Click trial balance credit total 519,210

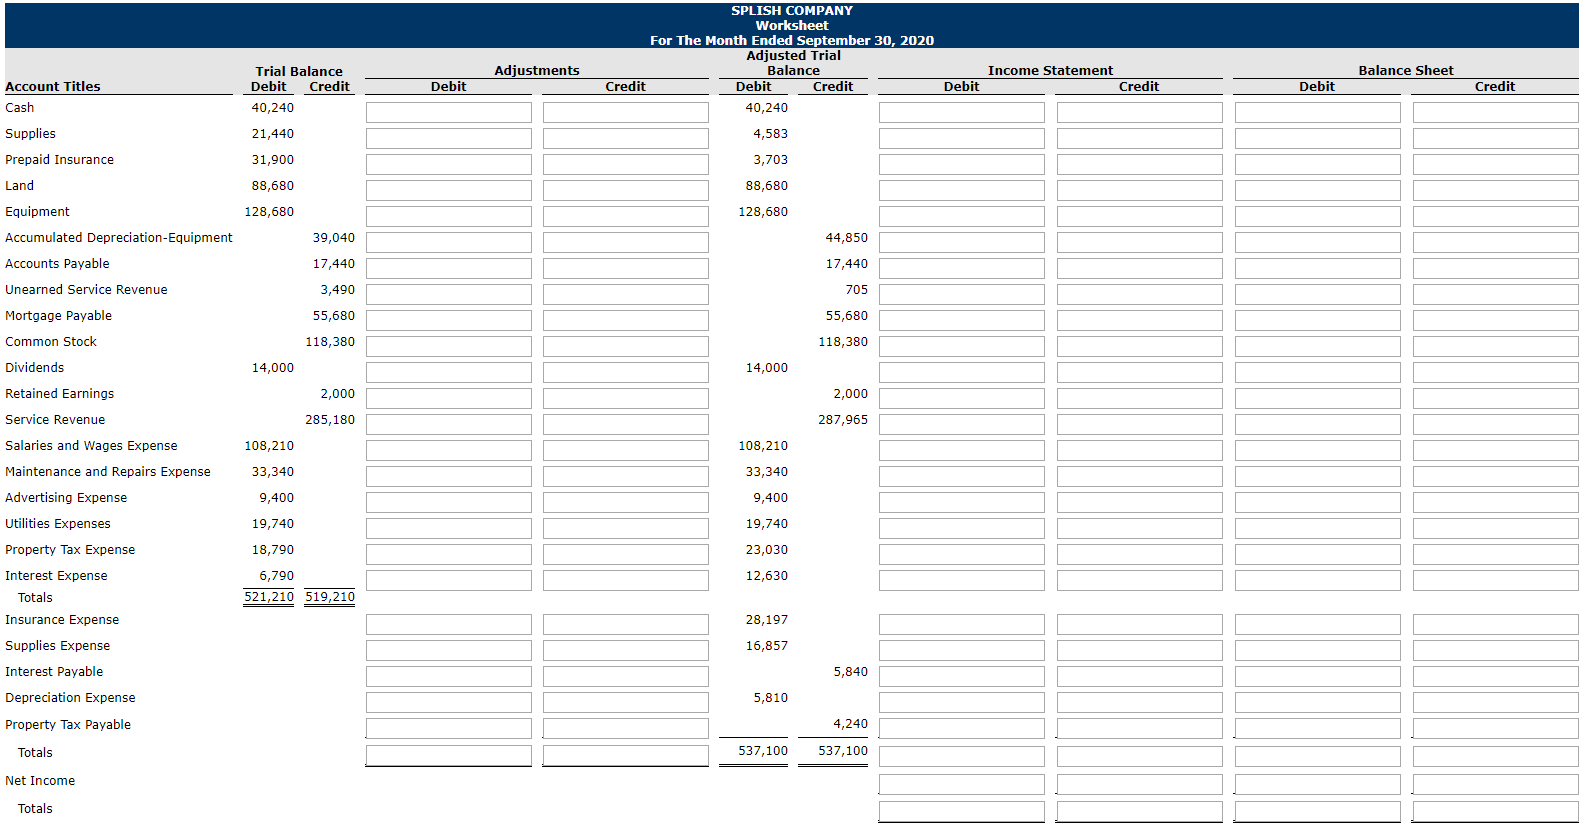coord(330,597)
